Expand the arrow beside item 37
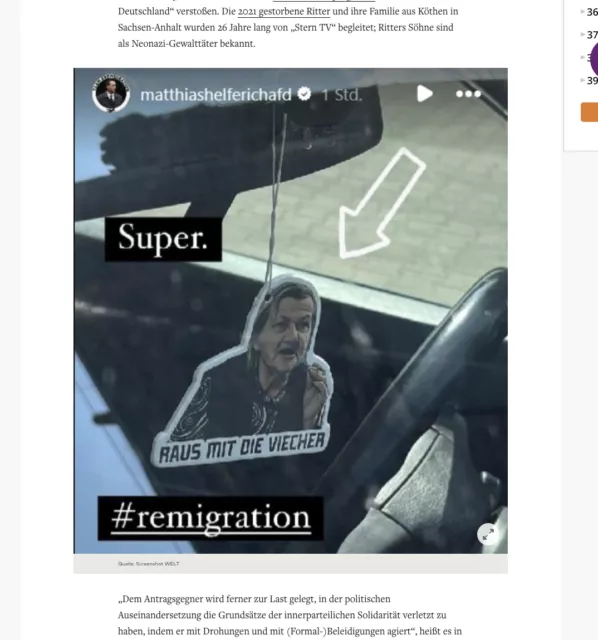598x640 pixels. point(582,35)
